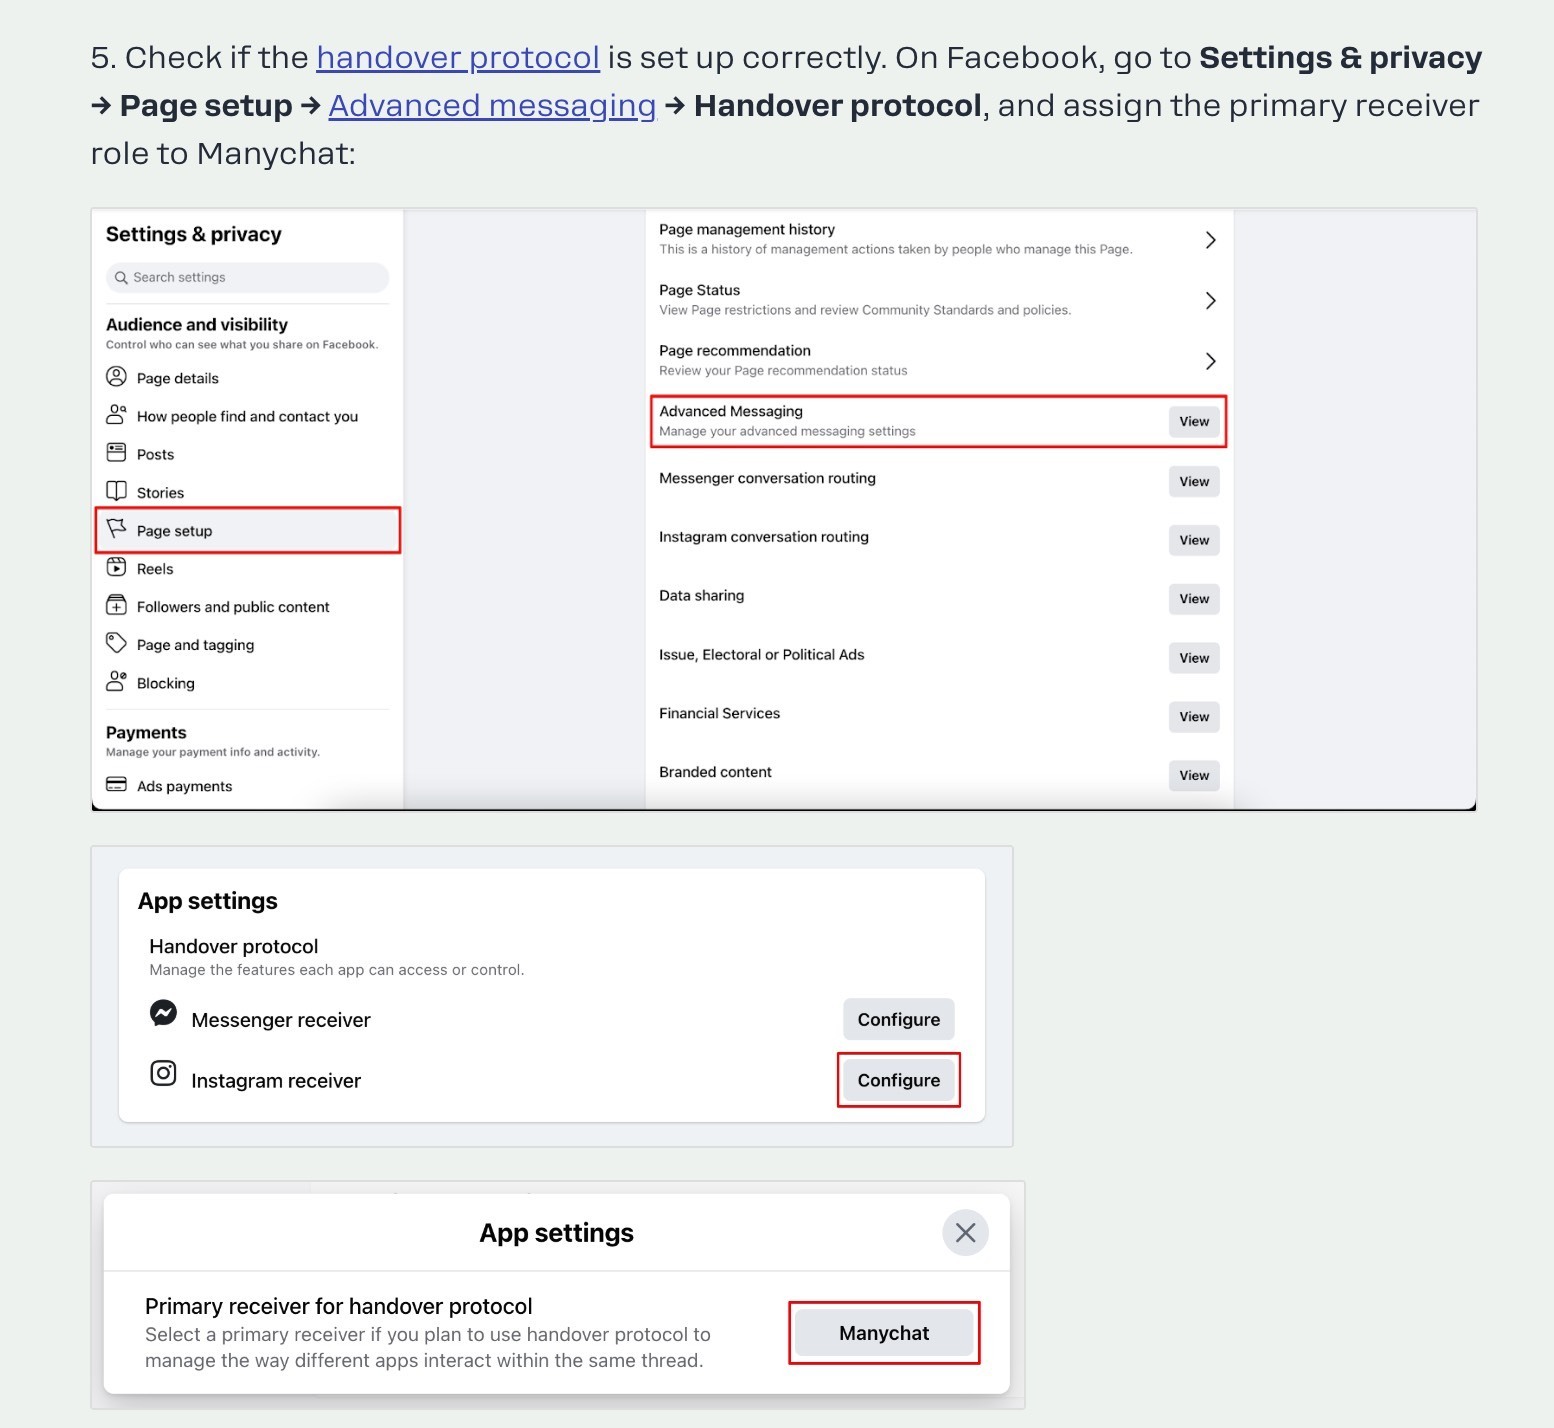1554x1428 pixels.
Task: Open the Advanced messaging hyperlink
Action: tap(492, 106)
